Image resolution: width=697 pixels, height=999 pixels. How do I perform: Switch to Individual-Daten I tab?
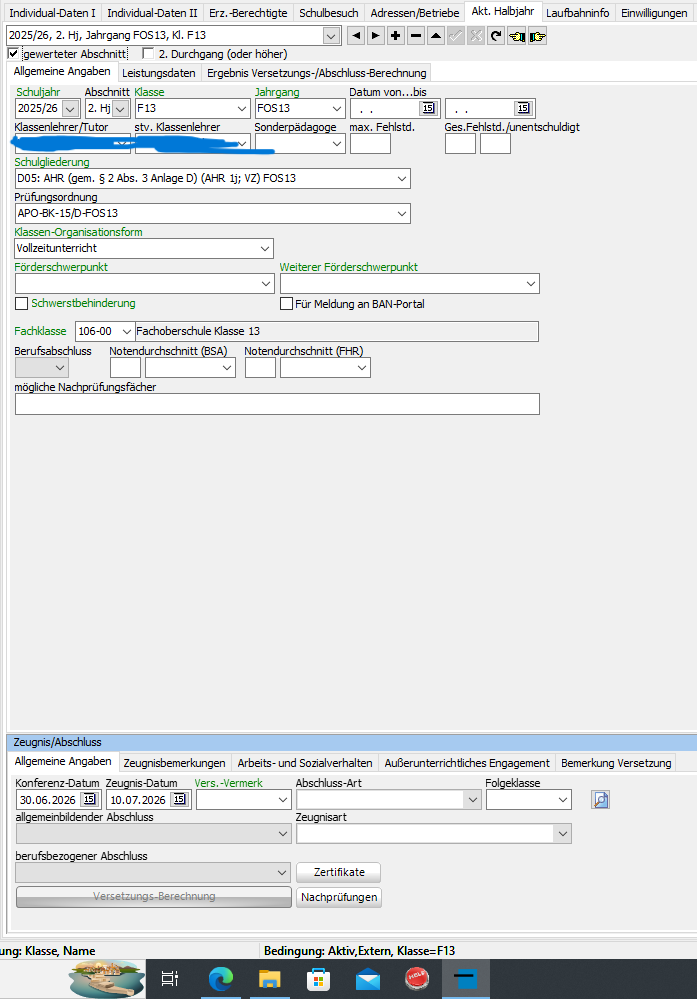coord(52,13)
